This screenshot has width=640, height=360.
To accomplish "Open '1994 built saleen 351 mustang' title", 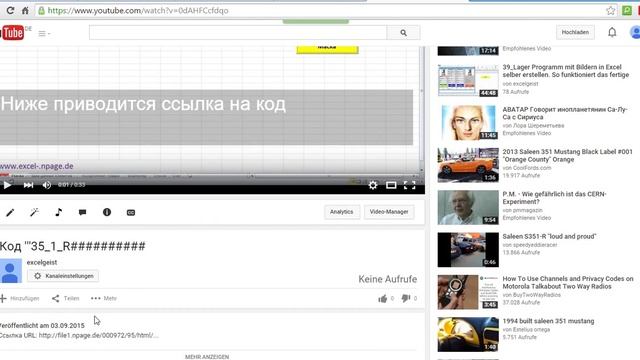I will [x=548, y=321].
